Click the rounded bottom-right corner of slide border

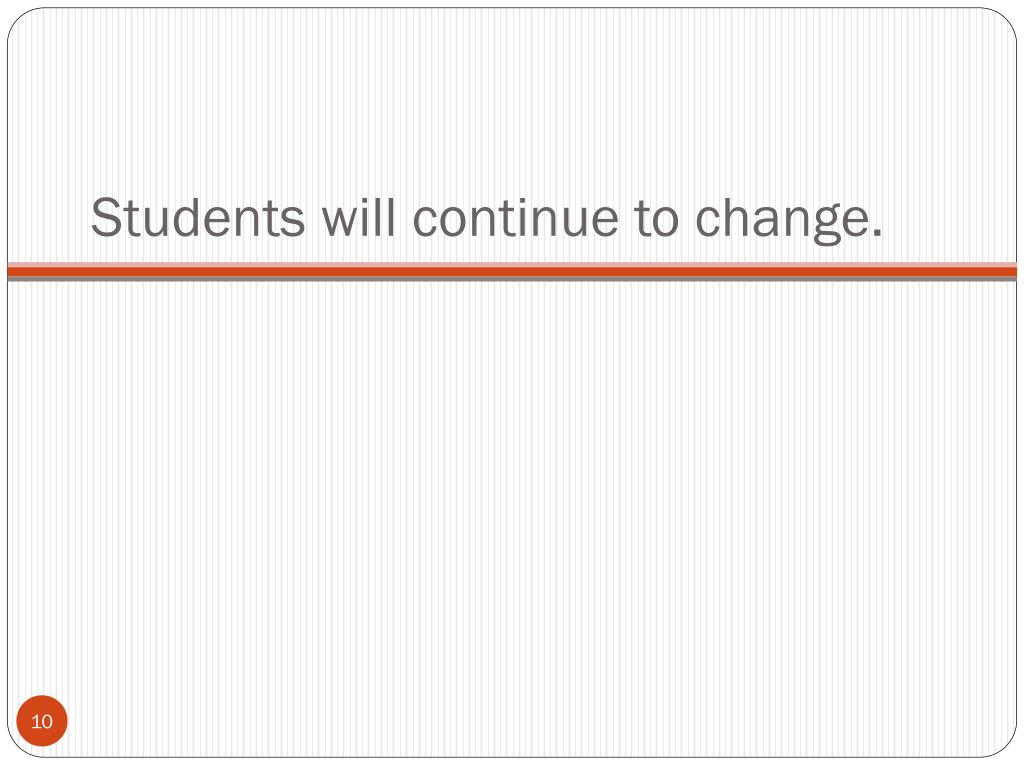point(1004,745)
